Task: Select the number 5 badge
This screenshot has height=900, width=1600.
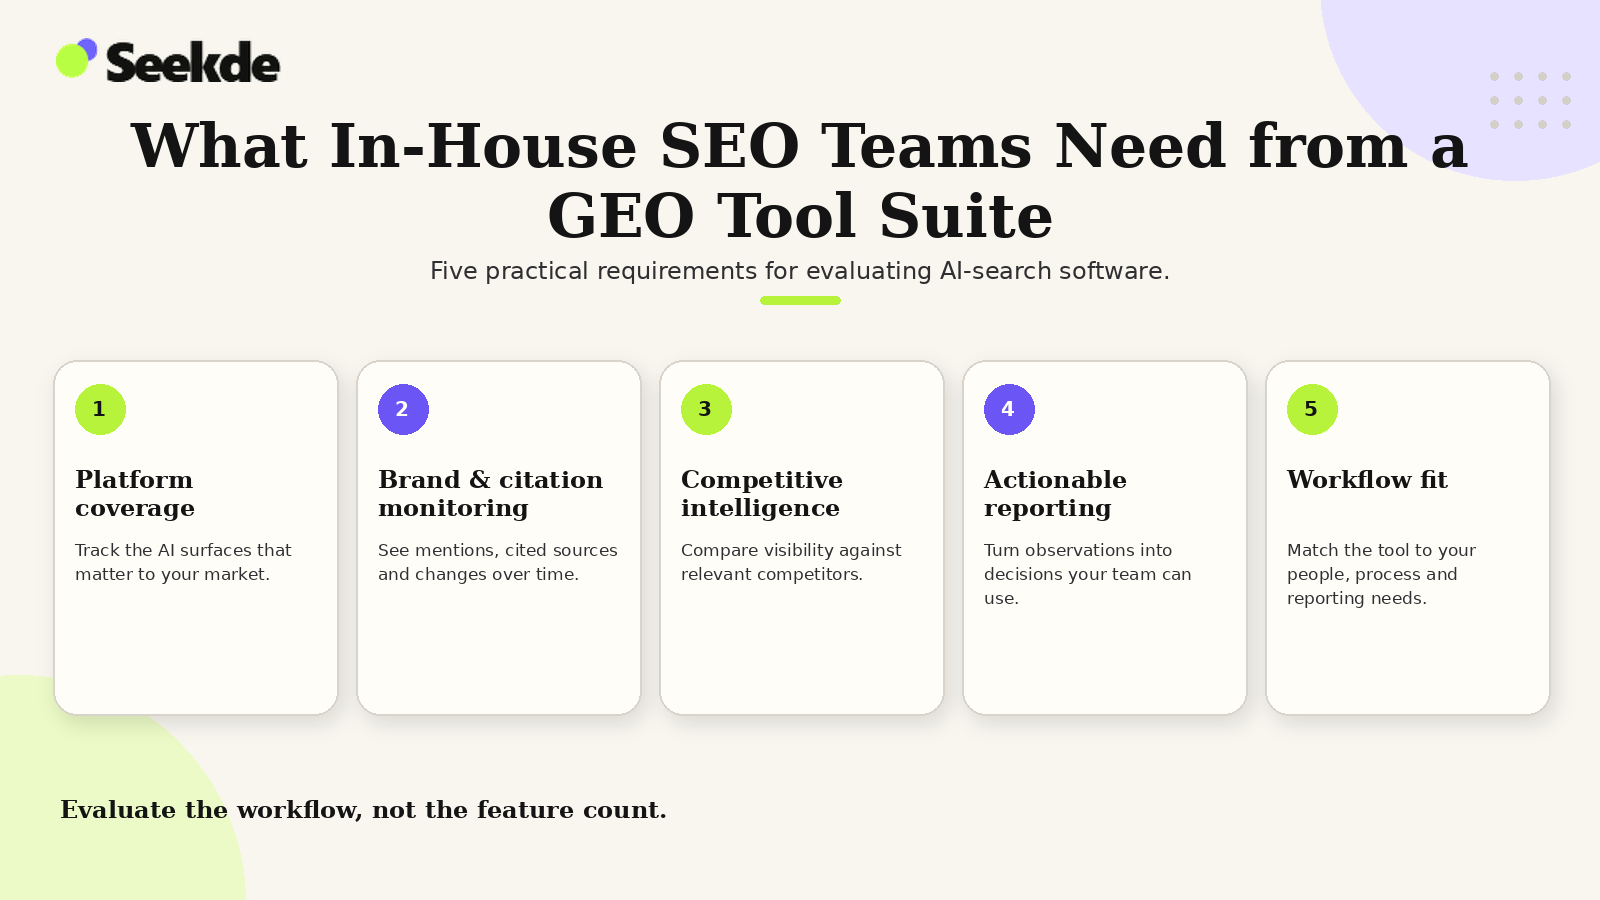Action: pos(1312,409)
